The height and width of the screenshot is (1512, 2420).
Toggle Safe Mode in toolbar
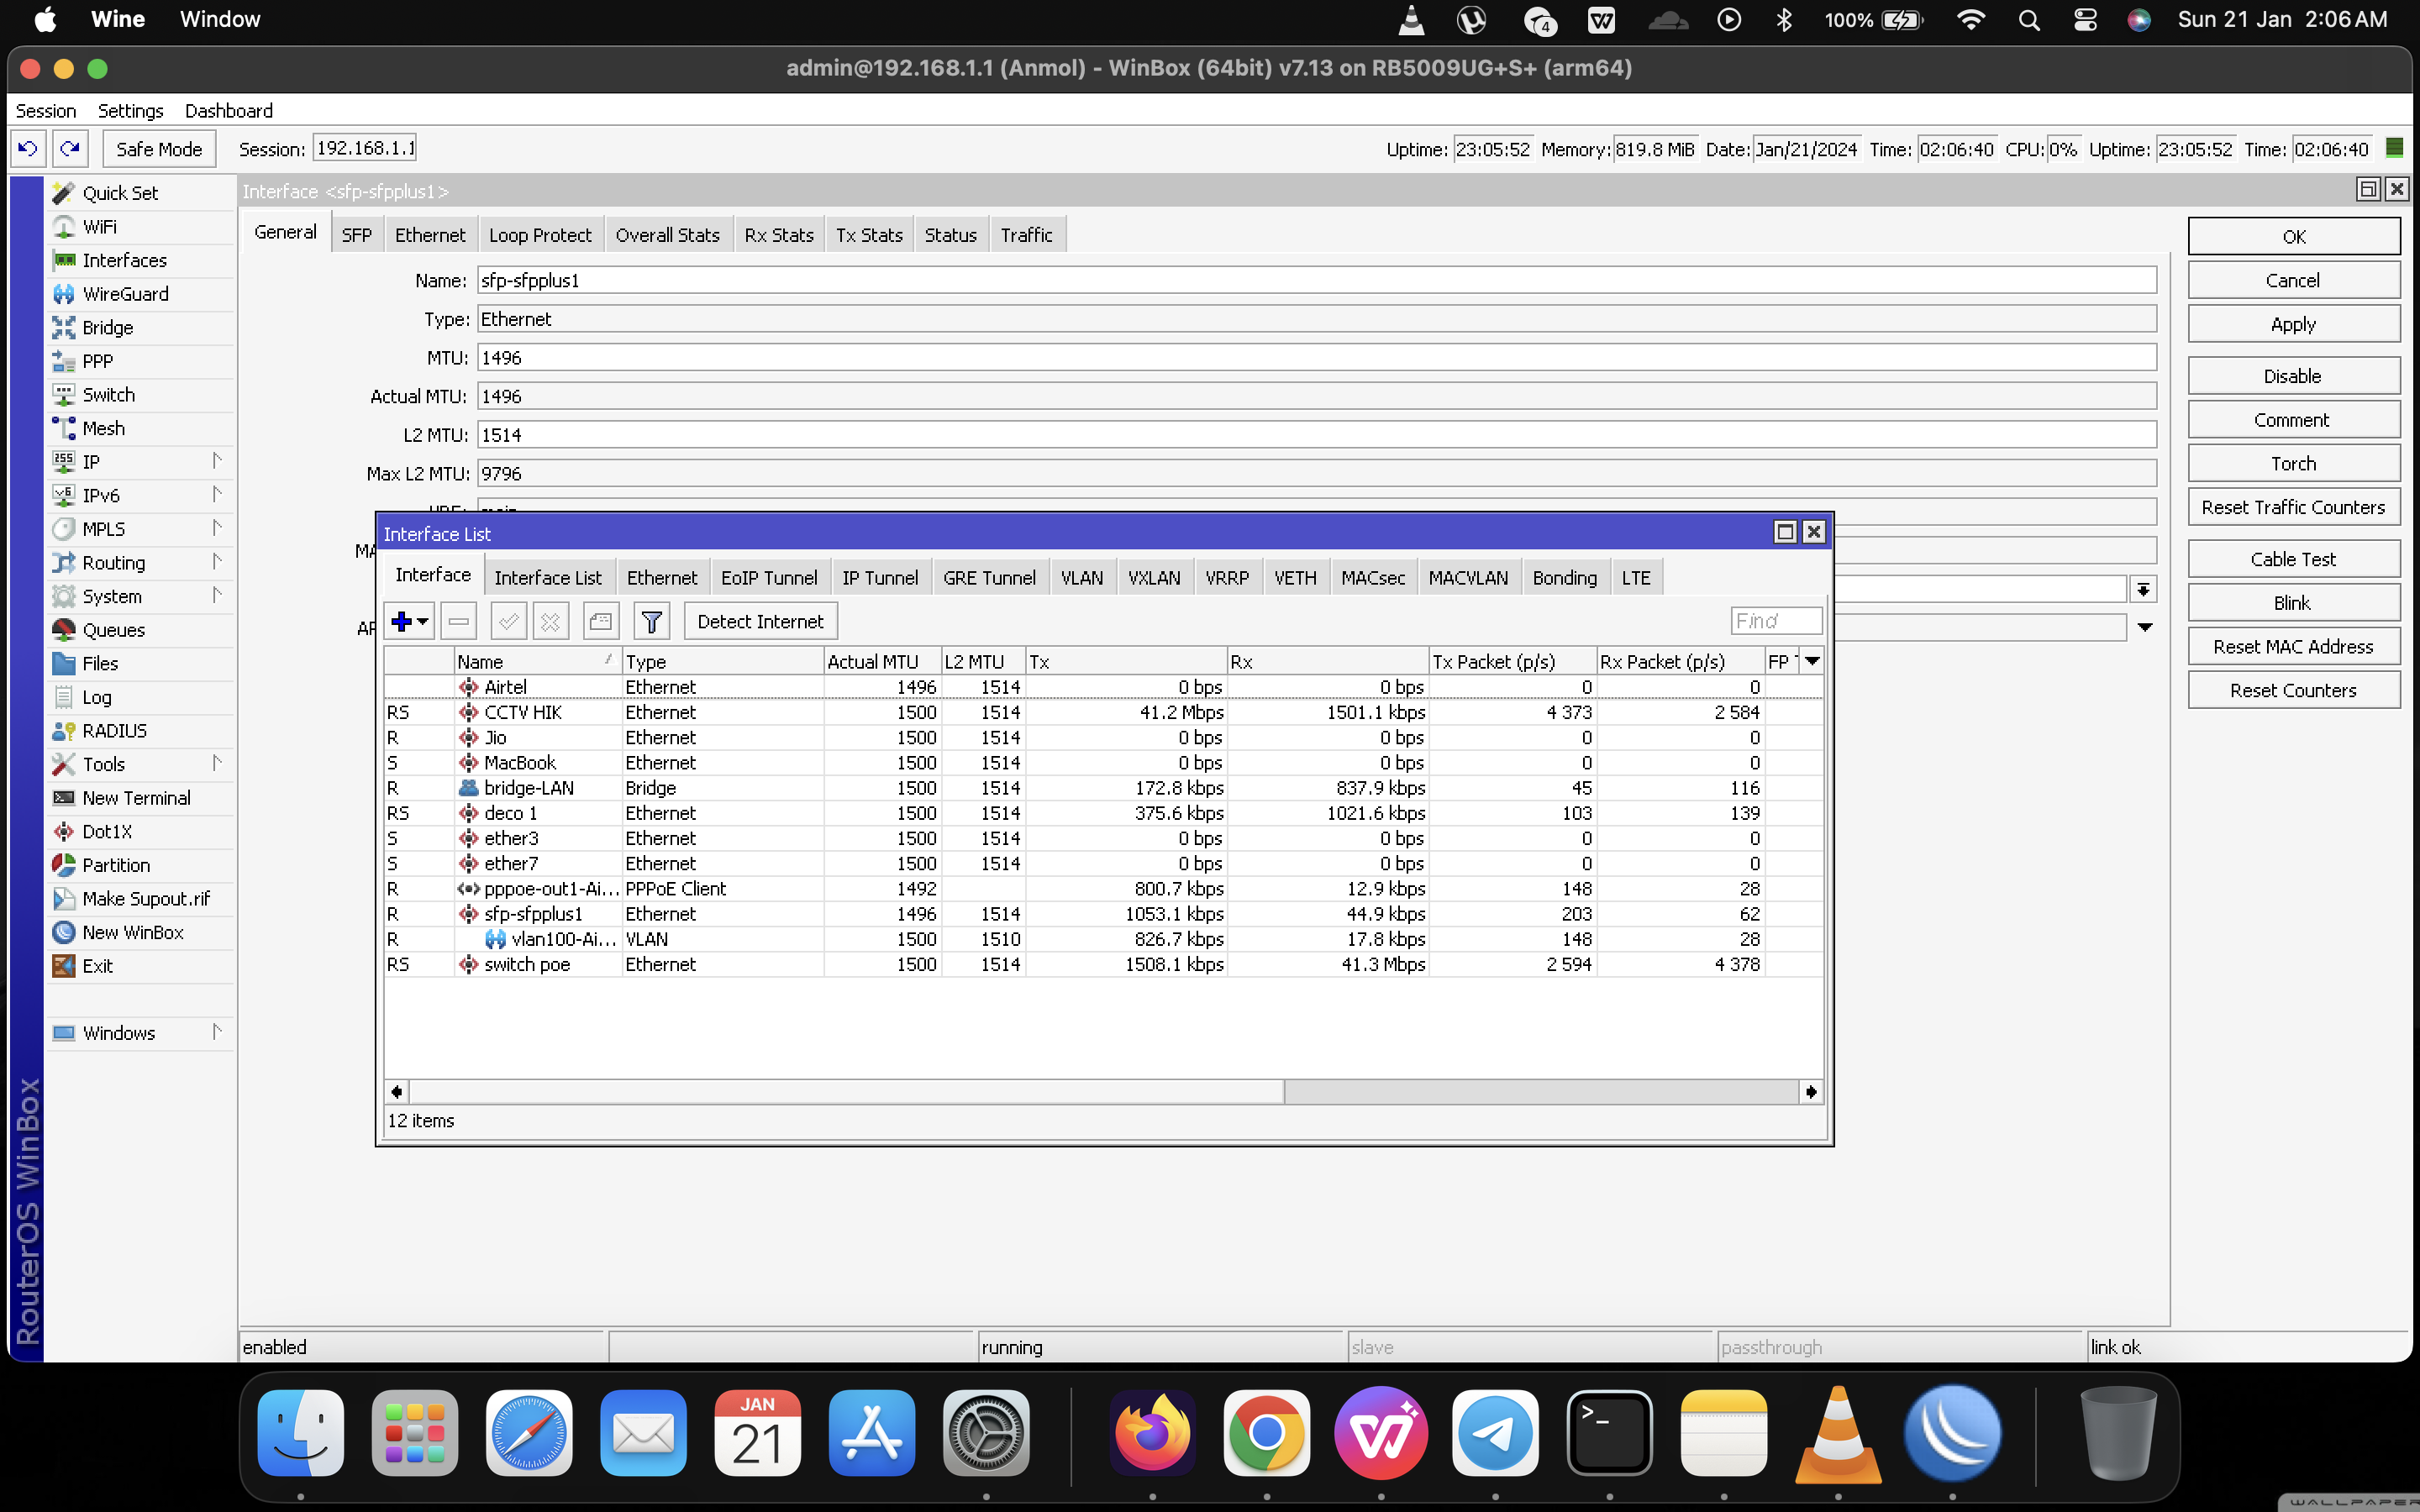[x=160, y=148]
